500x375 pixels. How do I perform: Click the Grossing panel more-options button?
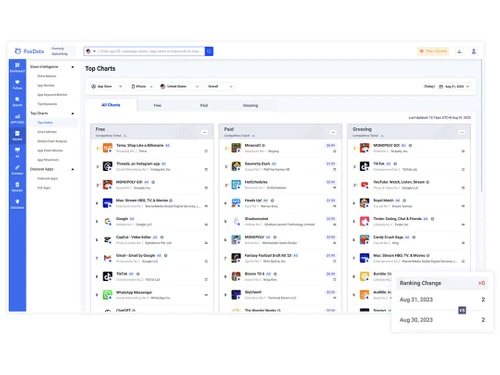pyautogui.click(x=461, y=132)
